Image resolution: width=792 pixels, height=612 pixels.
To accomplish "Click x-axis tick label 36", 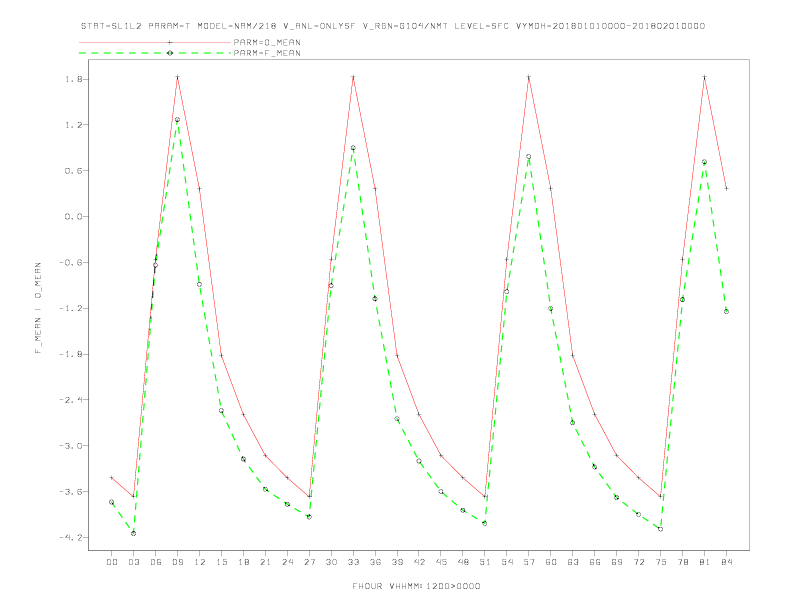I will pos(375,562).
